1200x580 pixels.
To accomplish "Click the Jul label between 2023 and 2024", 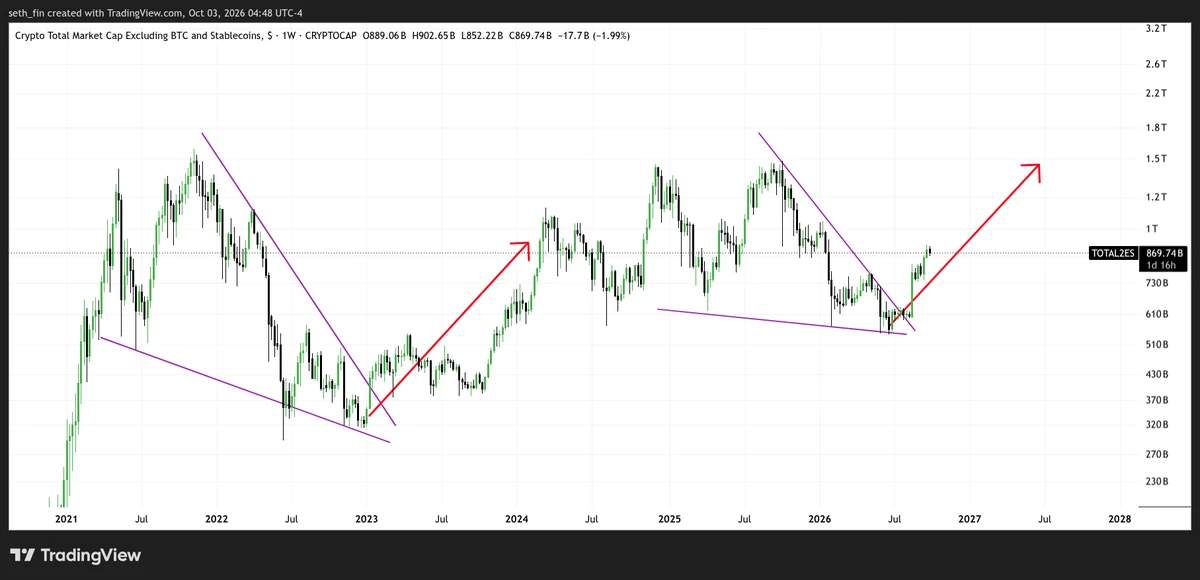I will coord(441,520).
